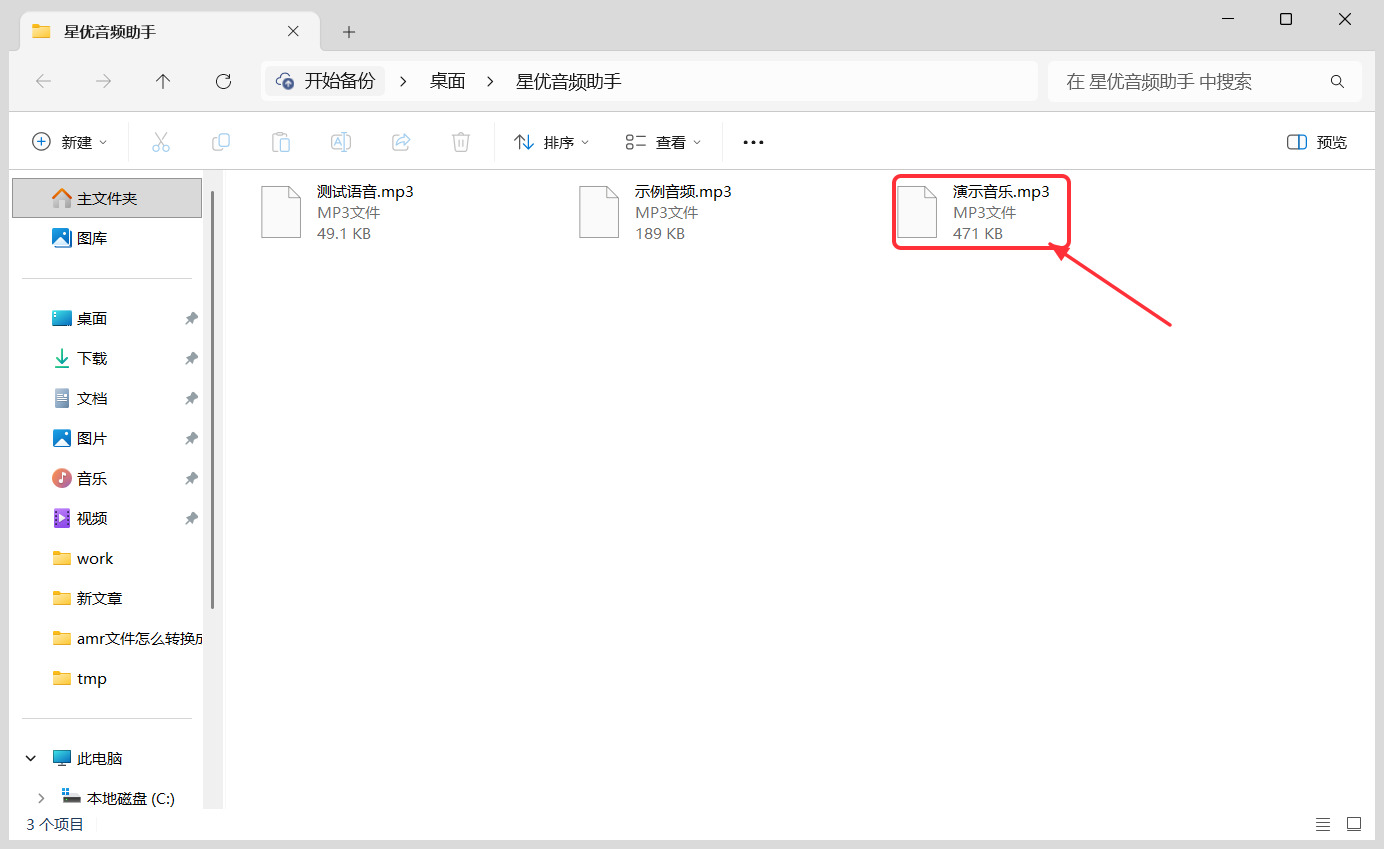1384x849 pixels.
Task: Click the Share icon in toolbar
Action: [x=401, y=142]
